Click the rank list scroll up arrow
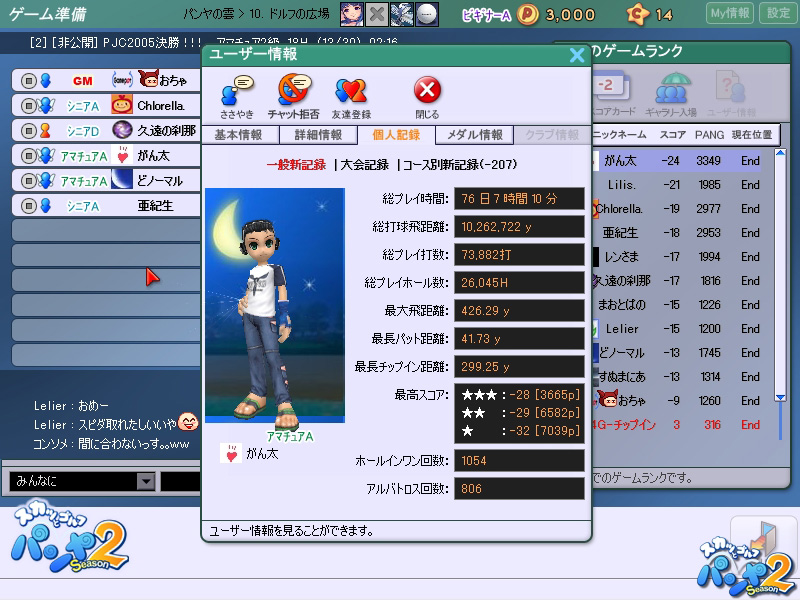800x600 pixels. (780, 153)
